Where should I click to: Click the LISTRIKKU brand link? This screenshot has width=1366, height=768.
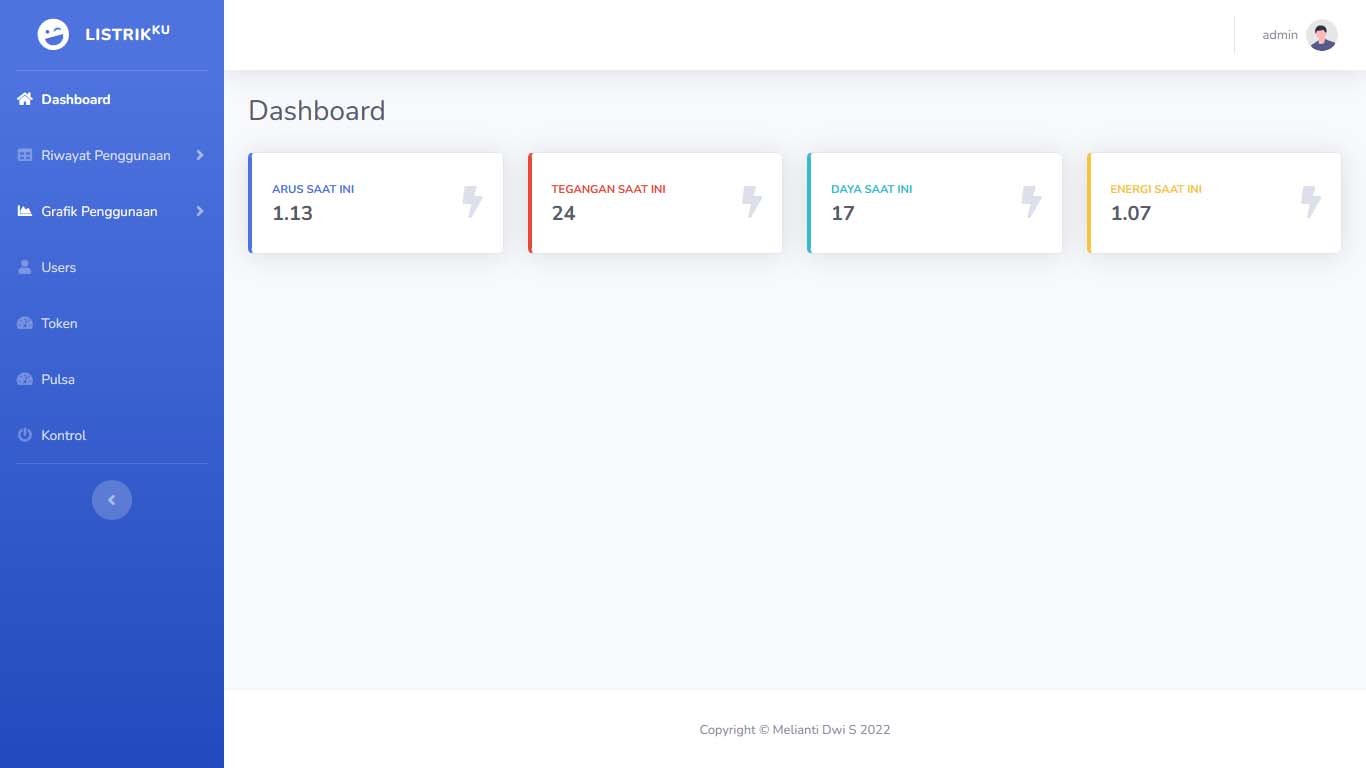pyautogui.click(x=127, y=35)
